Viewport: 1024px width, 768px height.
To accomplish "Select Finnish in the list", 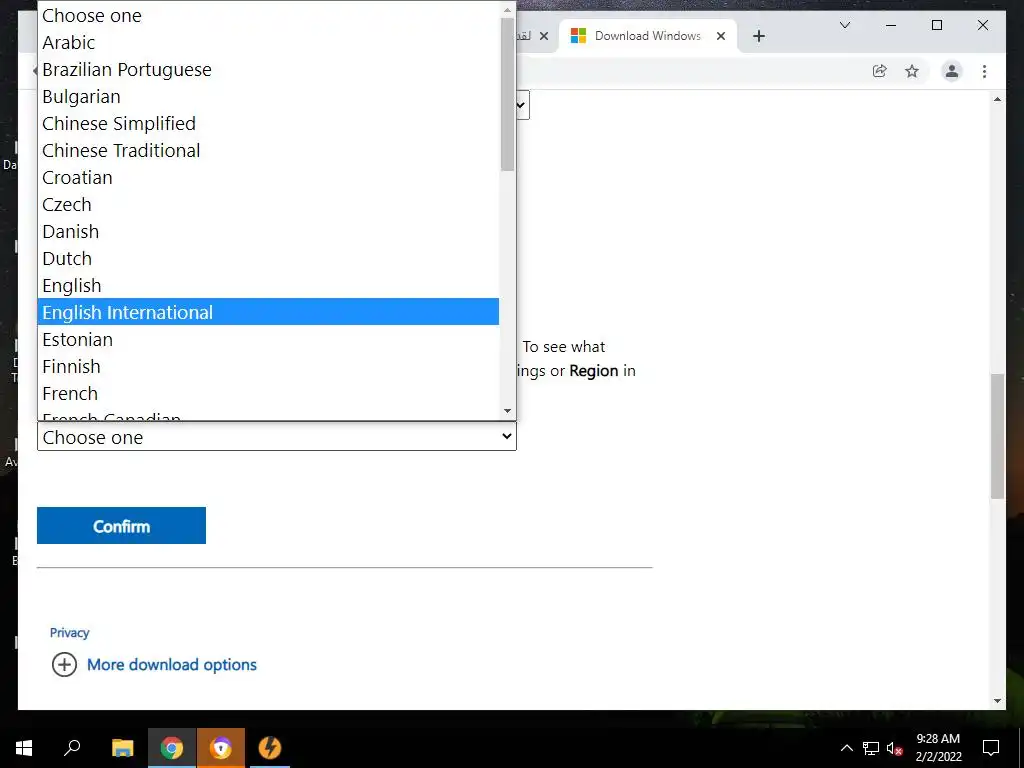I will [268, 366].
